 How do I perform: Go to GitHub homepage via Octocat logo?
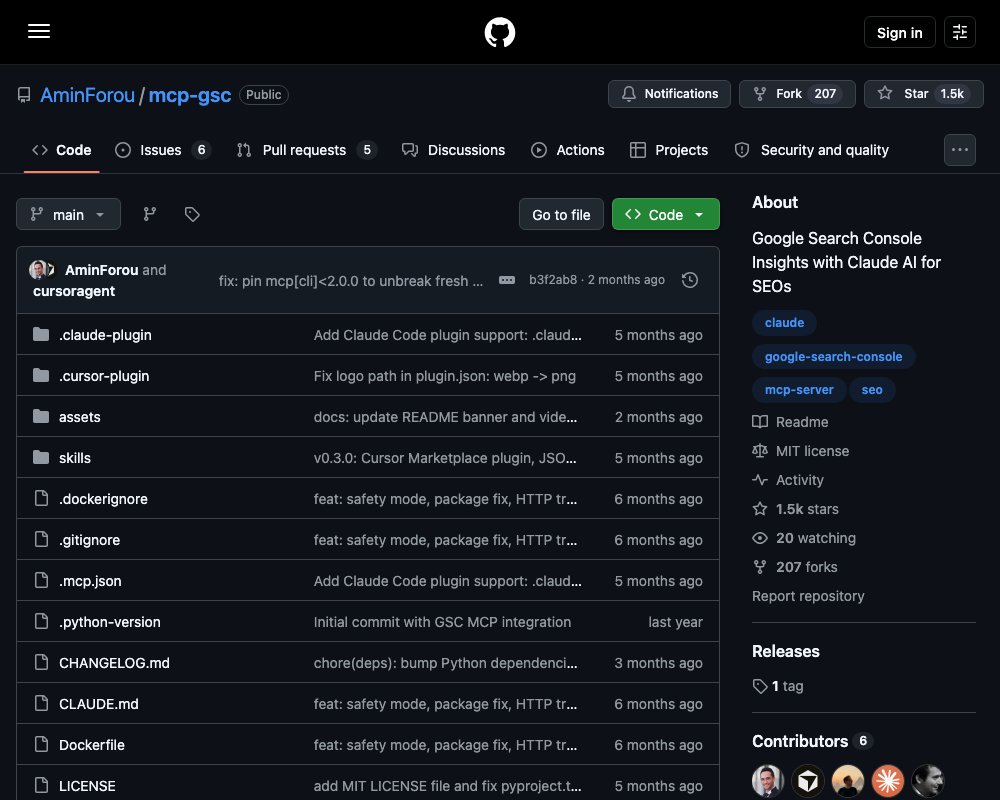point(499,32)
